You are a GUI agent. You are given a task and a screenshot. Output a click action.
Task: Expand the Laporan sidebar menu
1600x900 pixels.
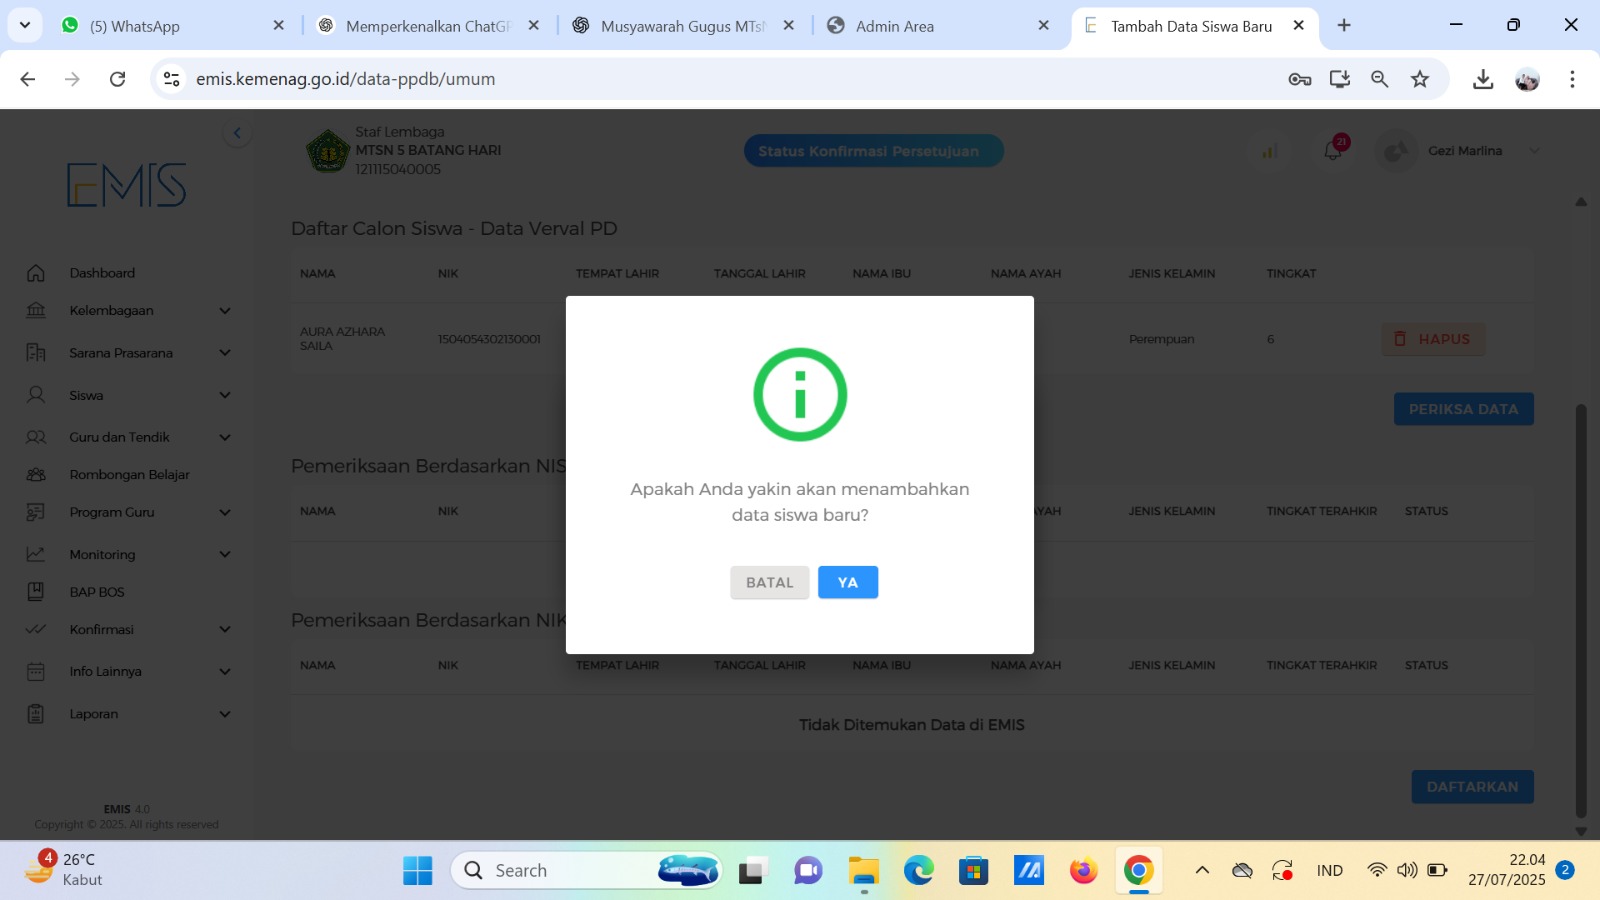225,714
